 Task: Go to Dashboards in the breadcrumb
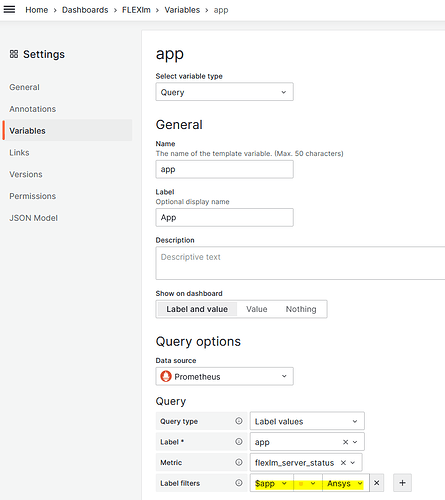pos(85,10)
